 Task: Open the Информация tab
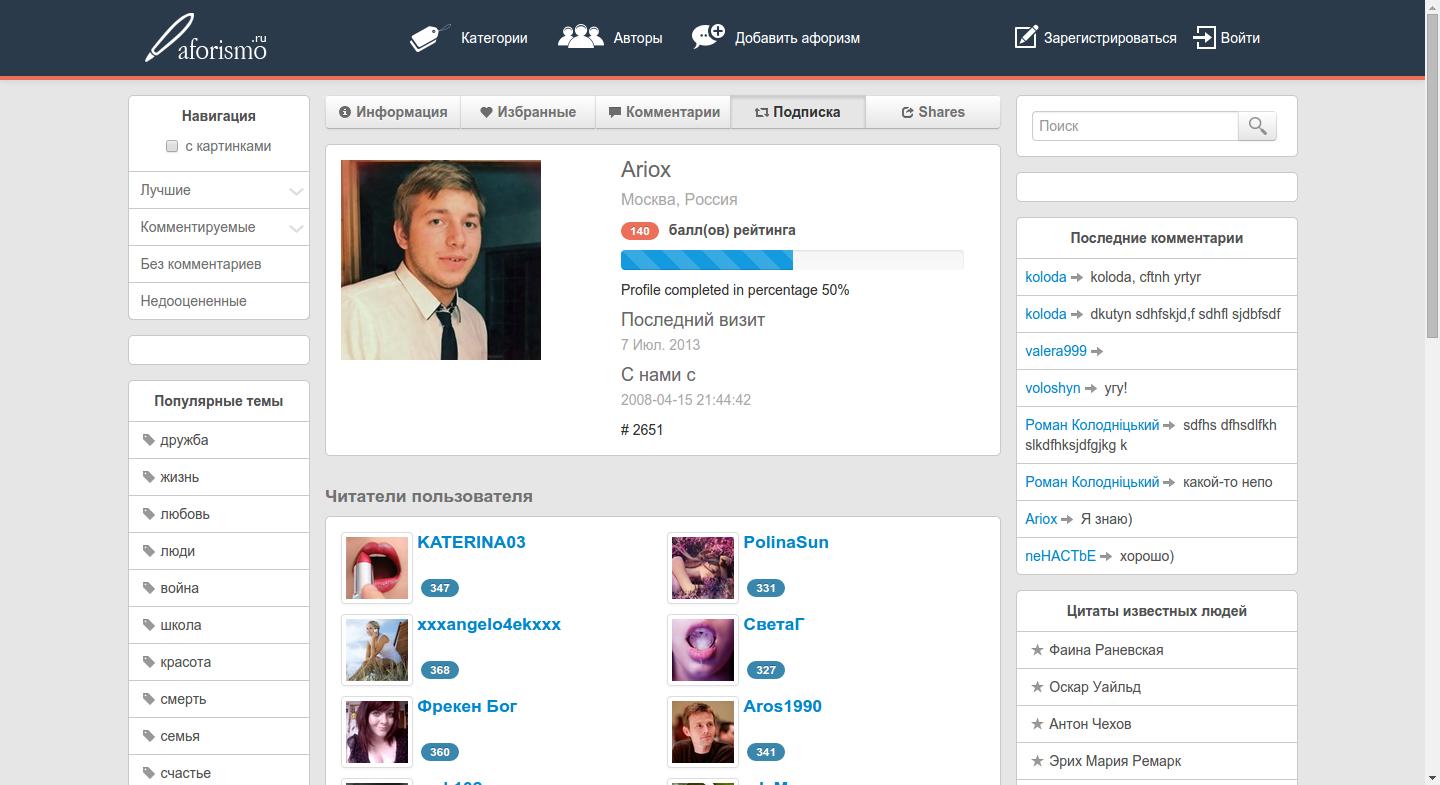[393, 112]
